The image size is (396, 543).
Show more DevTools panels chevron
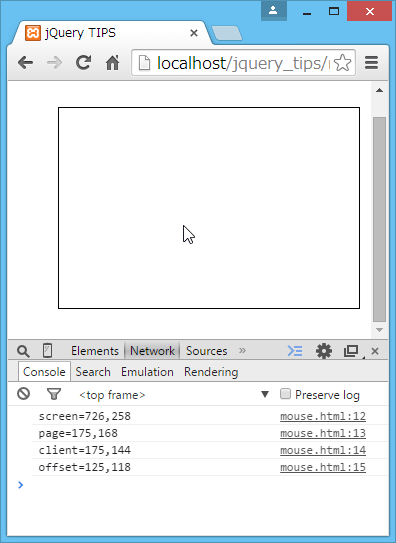coord(242,351)
